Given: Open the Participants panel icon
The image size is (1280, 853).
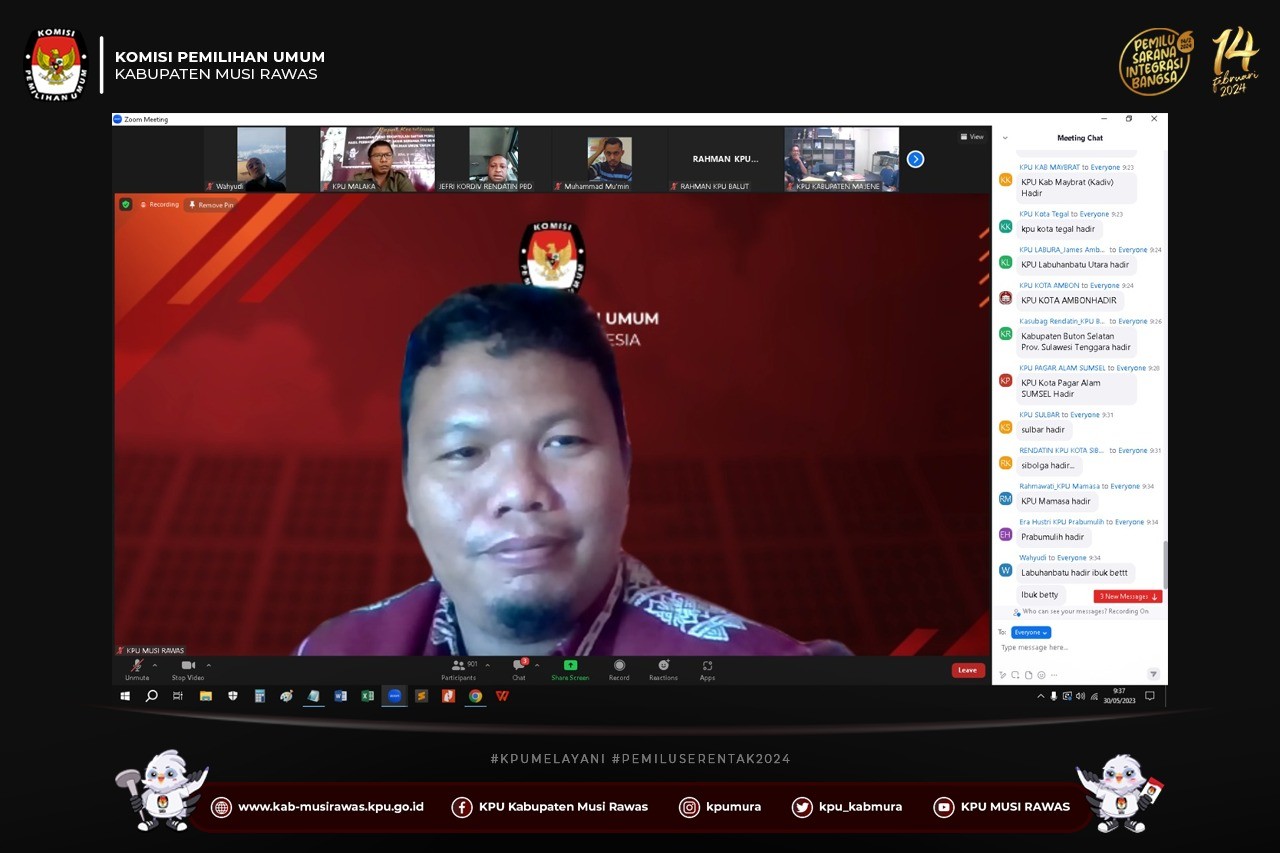Looking at the screenshot, I should coord(459,665).
